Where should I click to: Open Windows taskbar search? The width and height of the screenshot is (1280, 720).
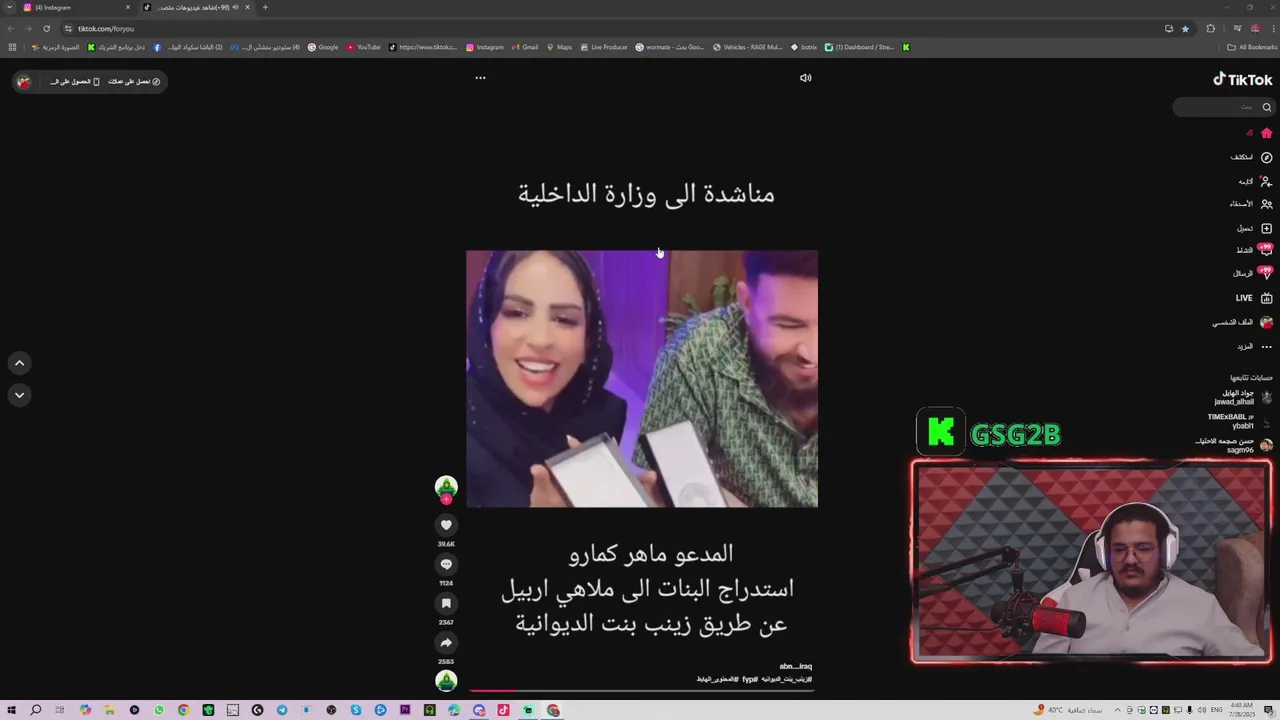(35, 710)
